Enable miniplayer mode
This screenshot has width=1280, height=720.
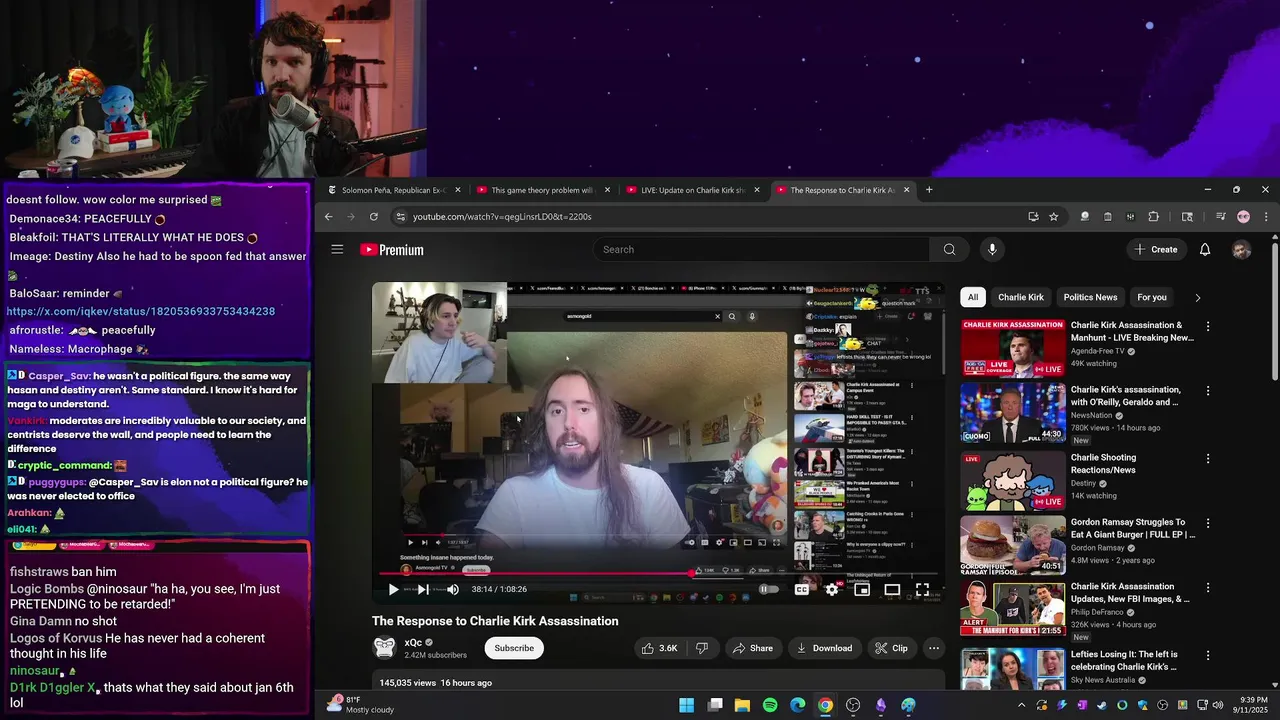tap(862, 590)
